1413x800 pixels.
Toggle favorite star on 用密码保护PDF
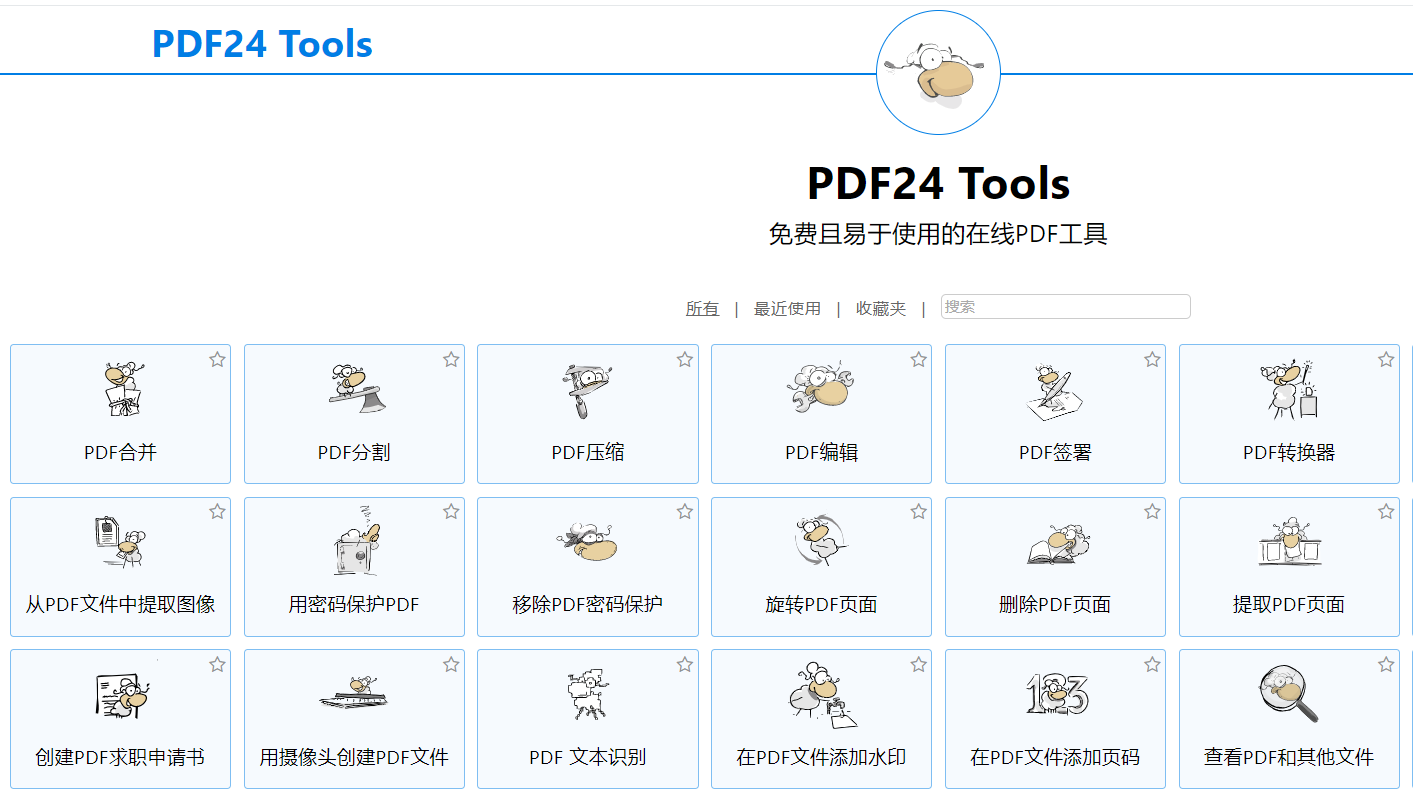(x=451, y=512)
